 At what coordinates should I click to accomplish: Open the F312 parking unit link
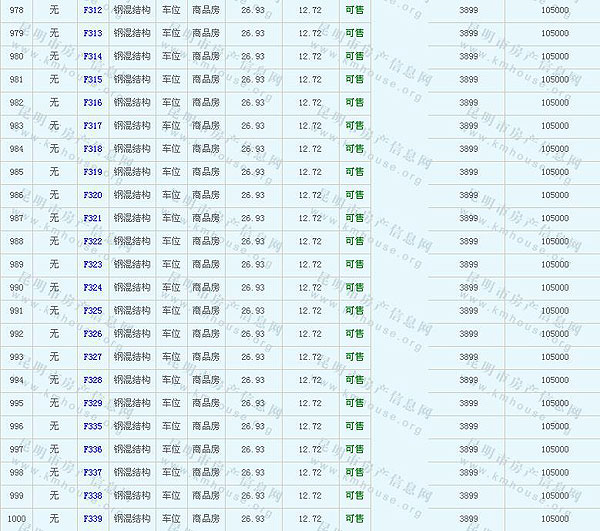click(93, 10)
